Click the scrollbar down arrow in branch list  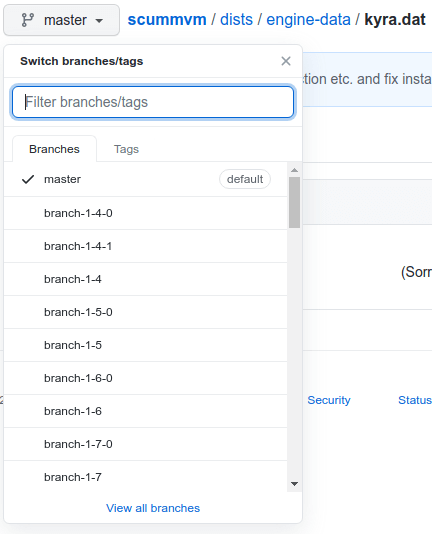(295, 484)
